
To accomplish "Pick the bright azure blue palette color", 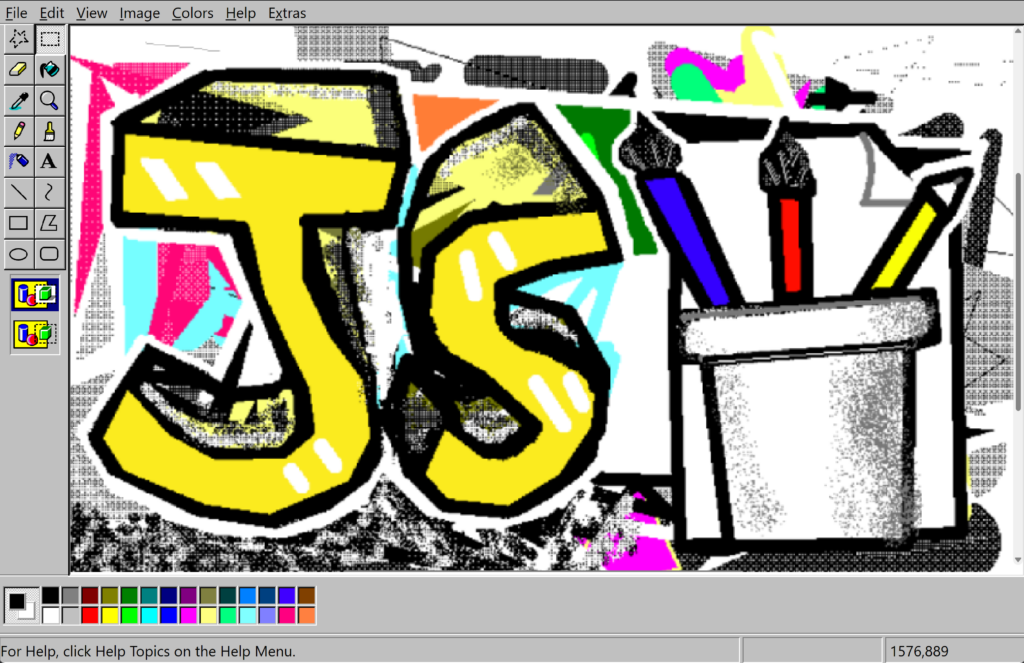I will click(x=248, y=595).
